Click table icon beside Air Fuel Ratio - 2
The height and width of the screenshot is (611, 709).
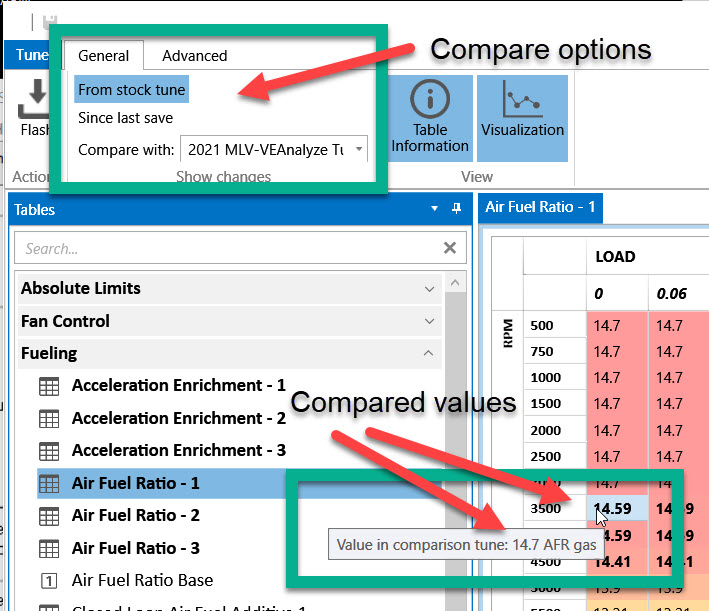tap(48, 515)
